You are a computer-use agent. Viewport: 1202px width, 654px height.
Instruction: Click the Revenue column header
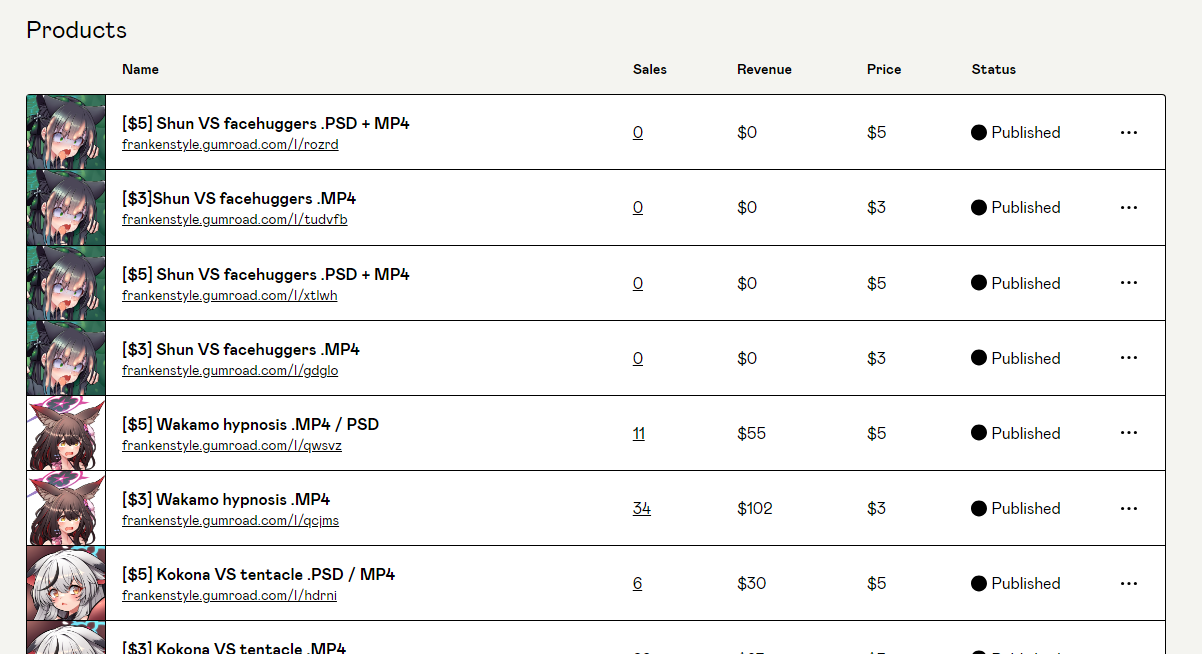pyautogui.click(x=764, y=69)
